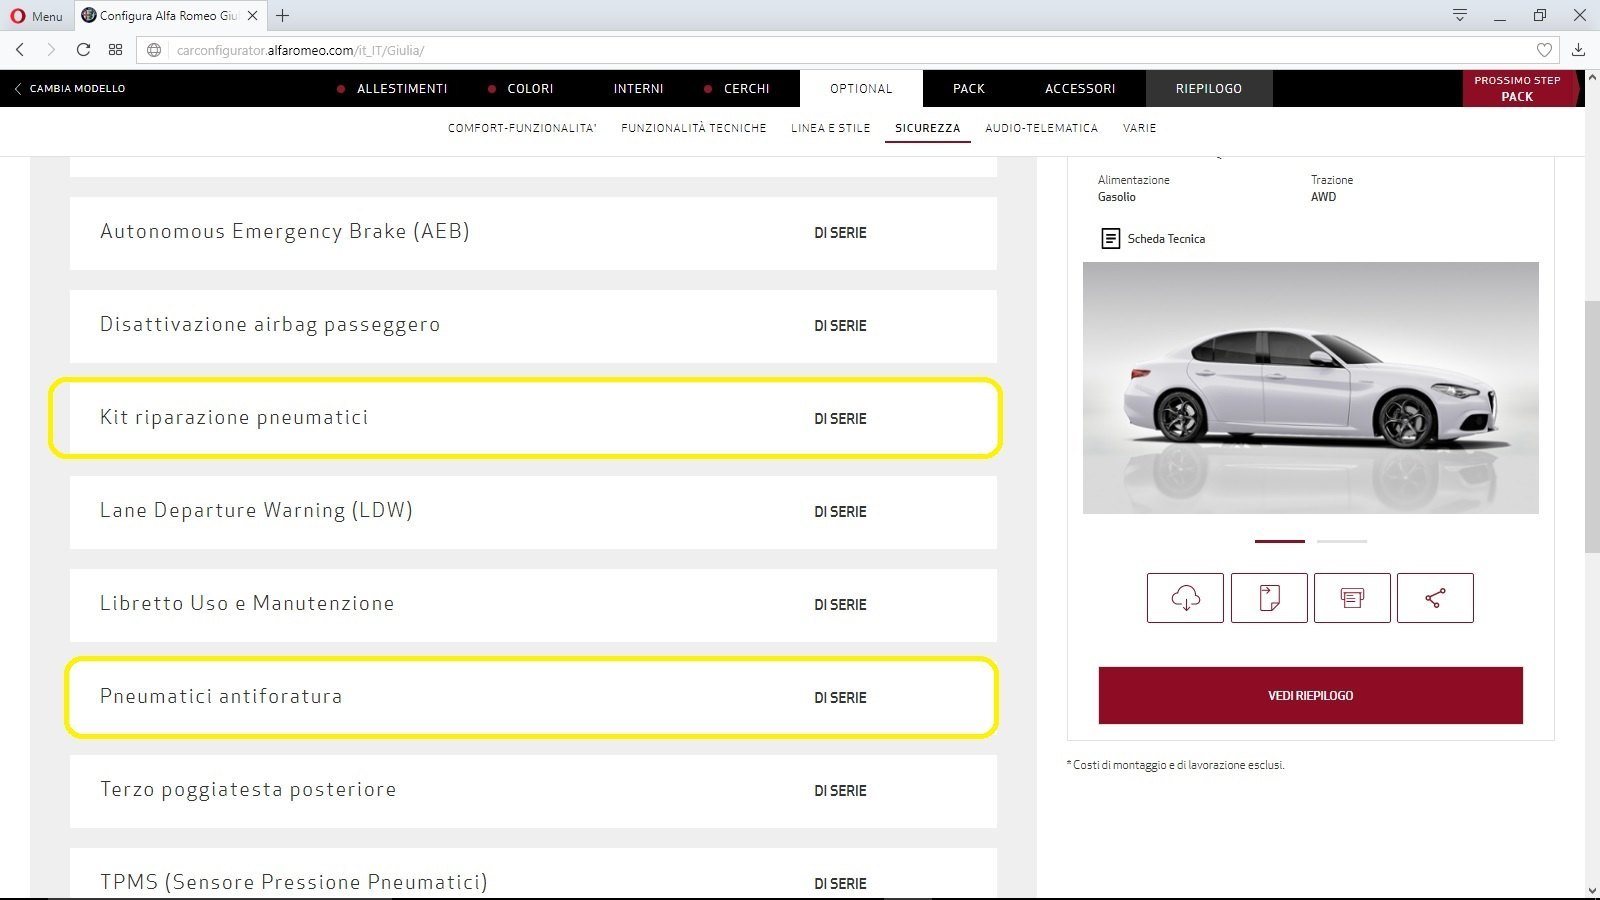Click the page vertical scrollbar
The width and height of the screenshot is (1600, 900).
[1592, 425]
